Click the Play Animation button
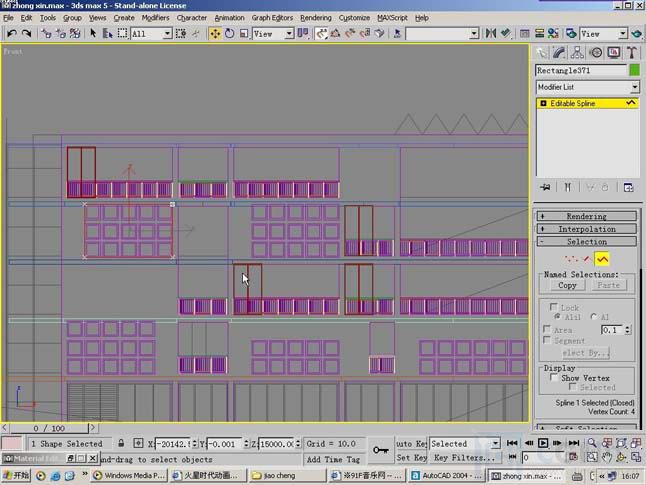Image resolution: width=646 pixels, height=485 pixels. coord(543,443)
